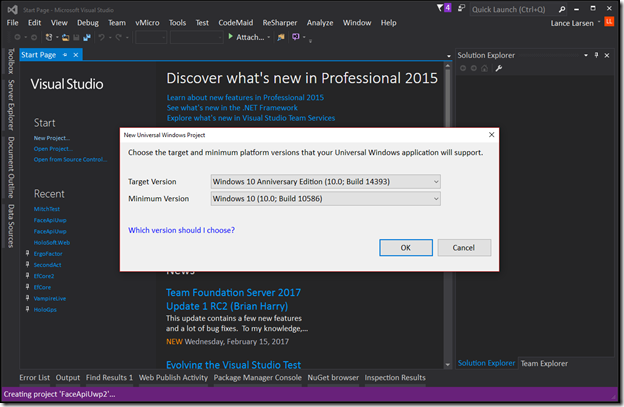624x407 pixels.
Task: Open the Debug menu
Action: (88, 23)
